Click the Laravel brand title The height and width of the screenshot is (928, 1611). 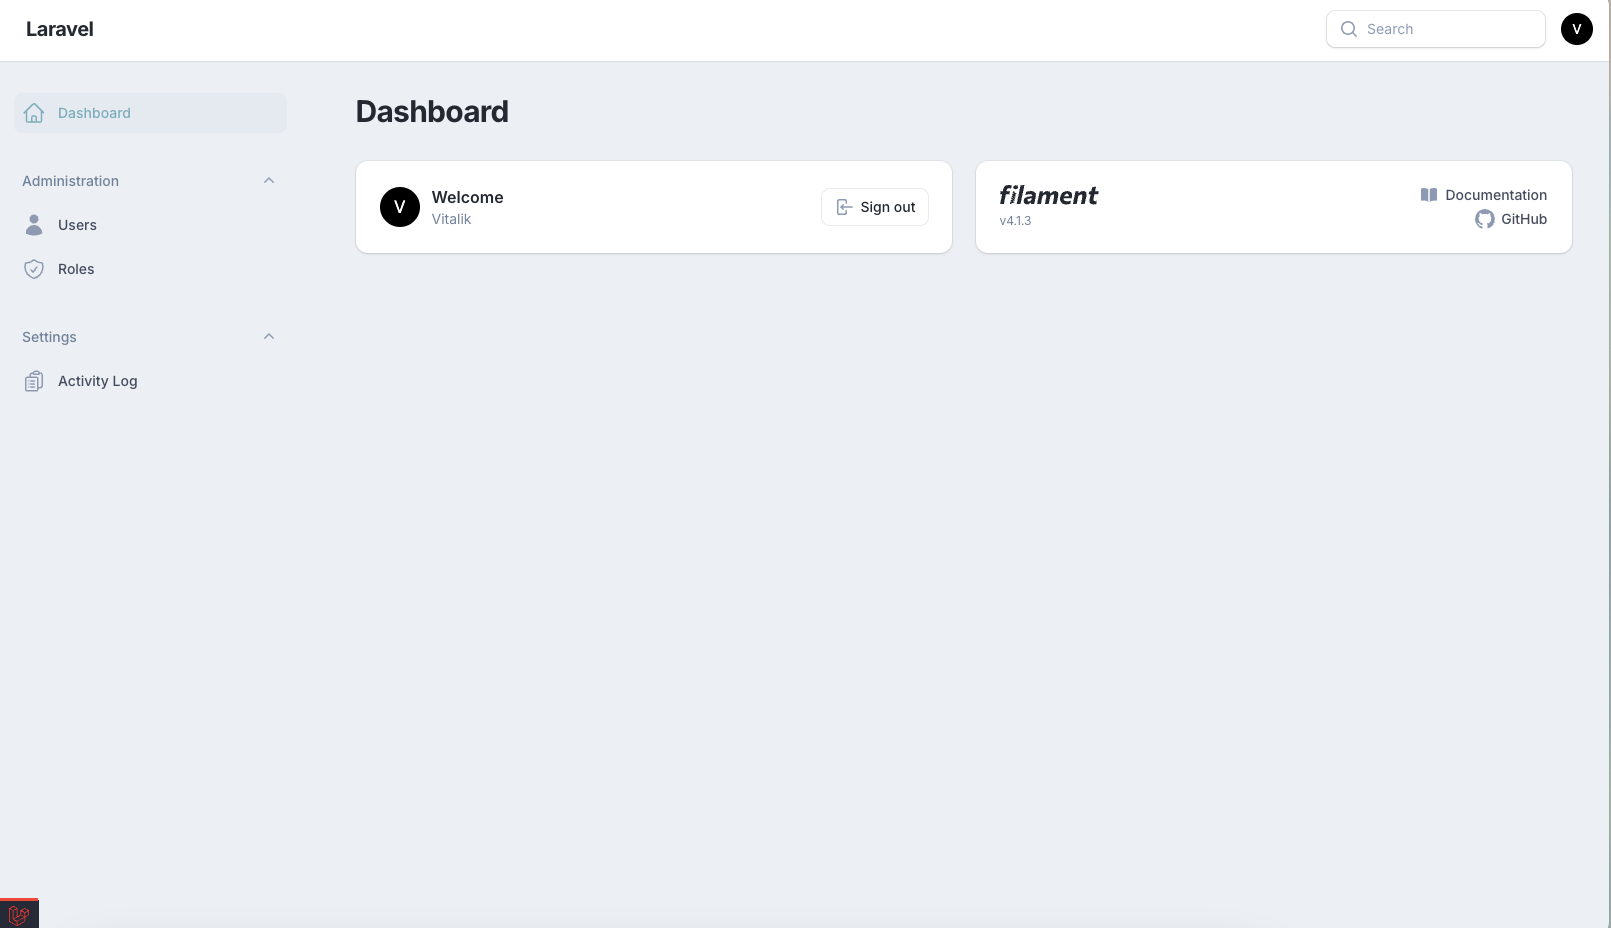60,29
